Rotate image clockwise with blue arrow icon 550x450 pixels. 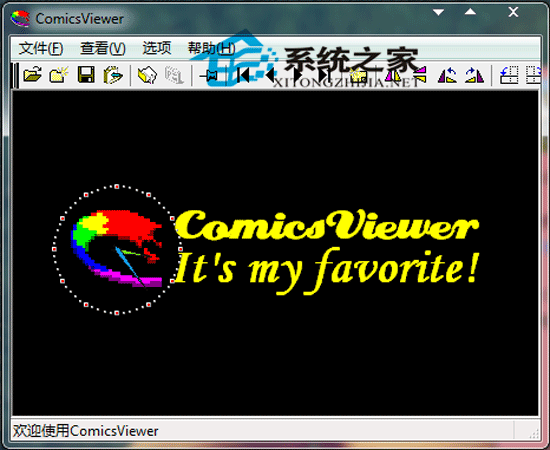click(474, 75)
